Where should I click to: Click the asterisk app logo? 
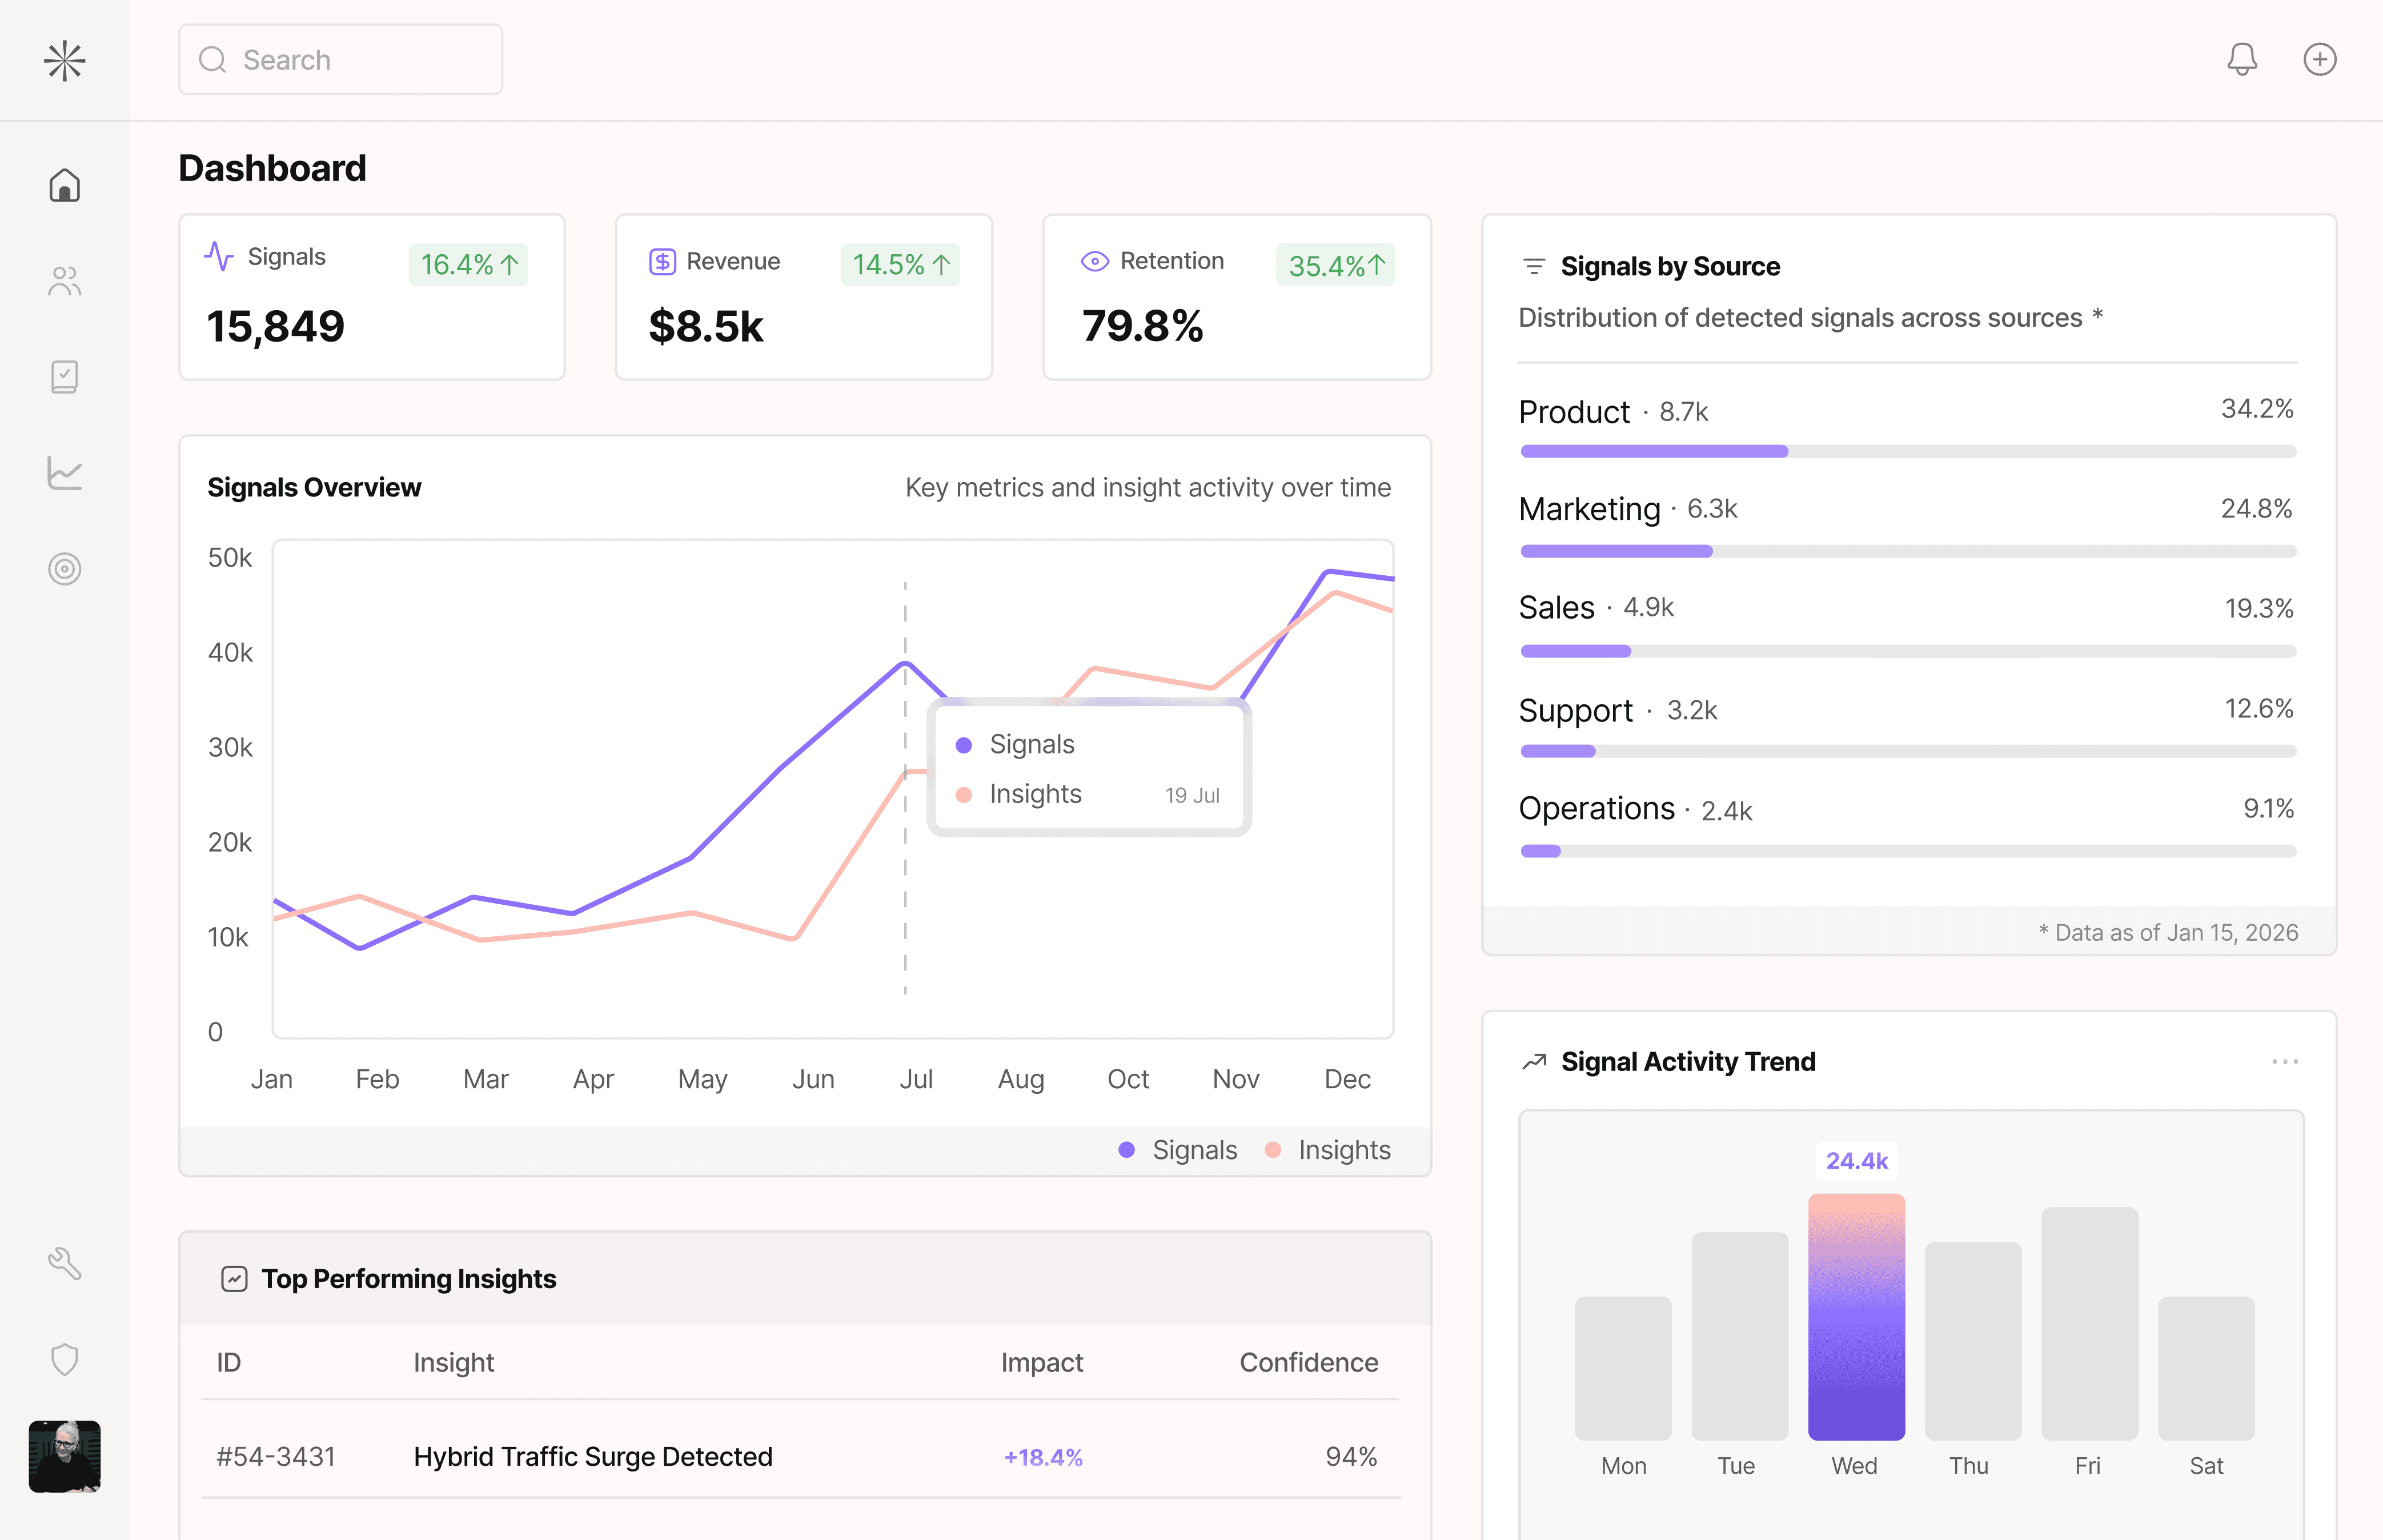coord(64,59)
